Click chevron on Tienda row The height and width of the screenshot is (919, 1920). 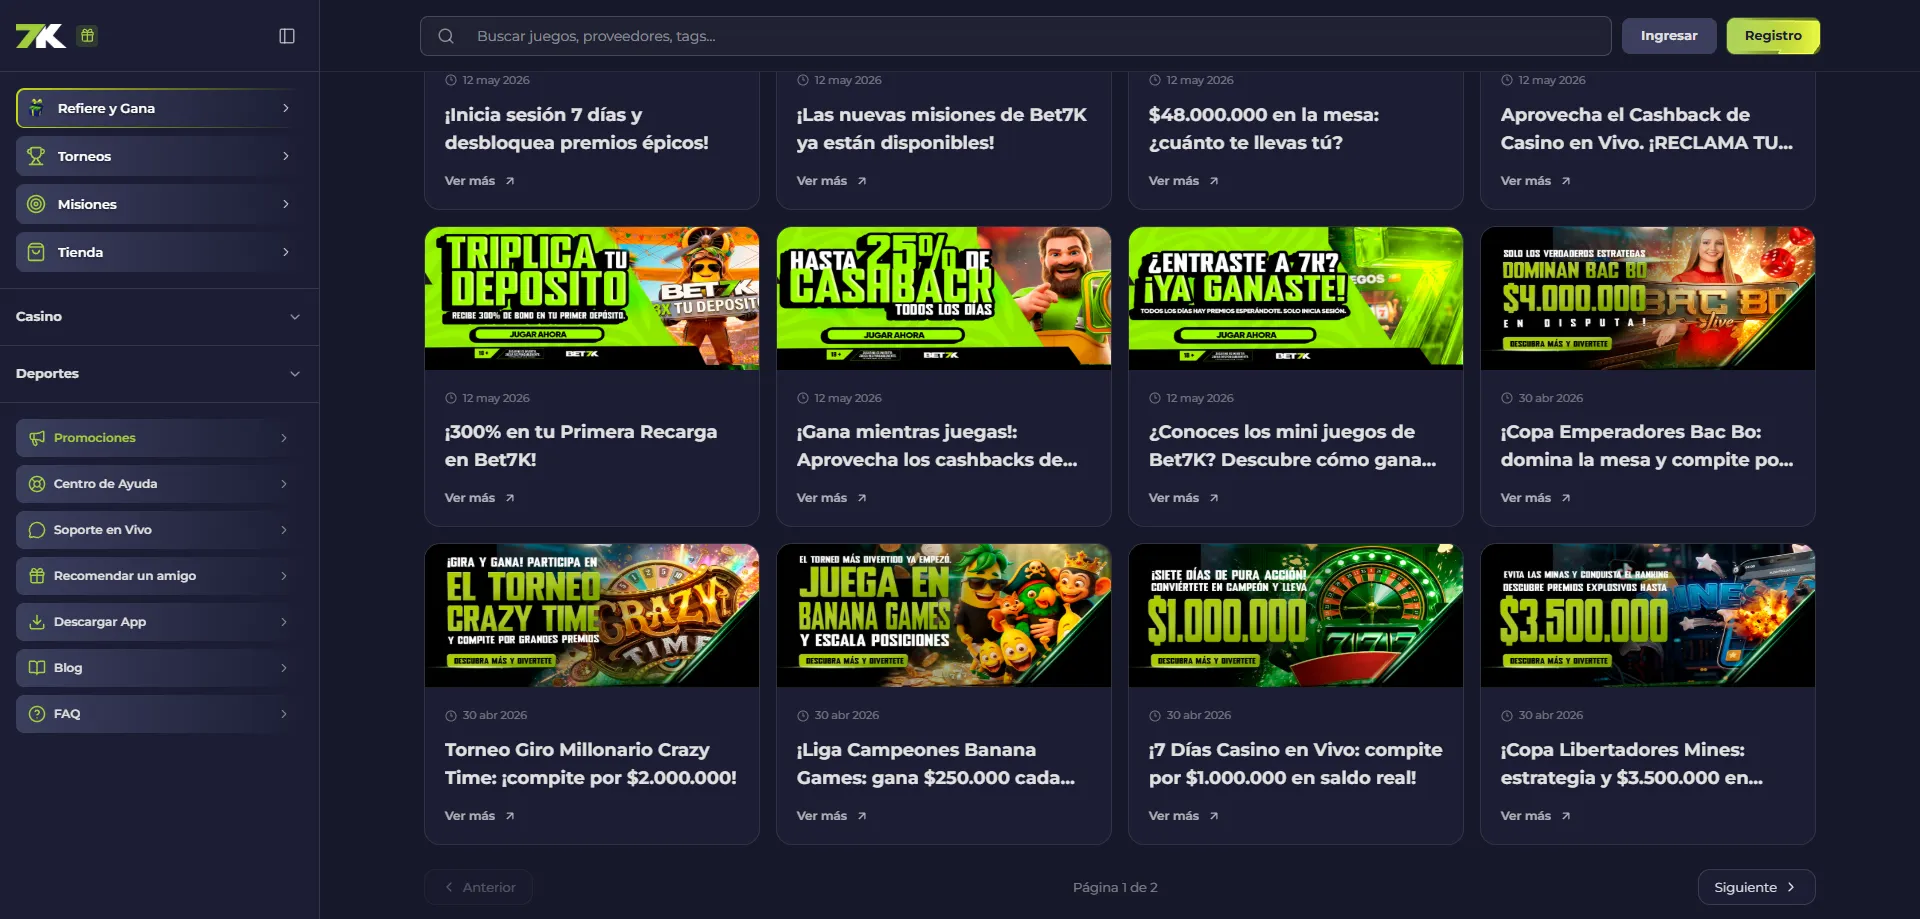pos(286,252)
